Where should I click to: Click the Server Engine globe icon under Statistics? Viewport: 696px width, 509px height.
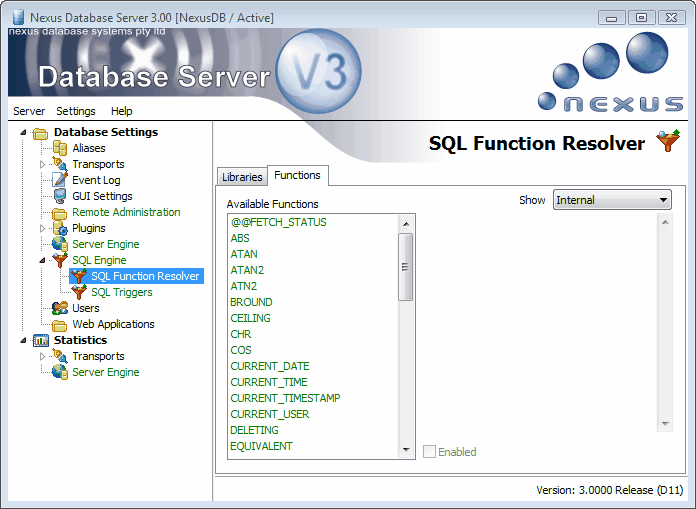[x=59, y=372]
